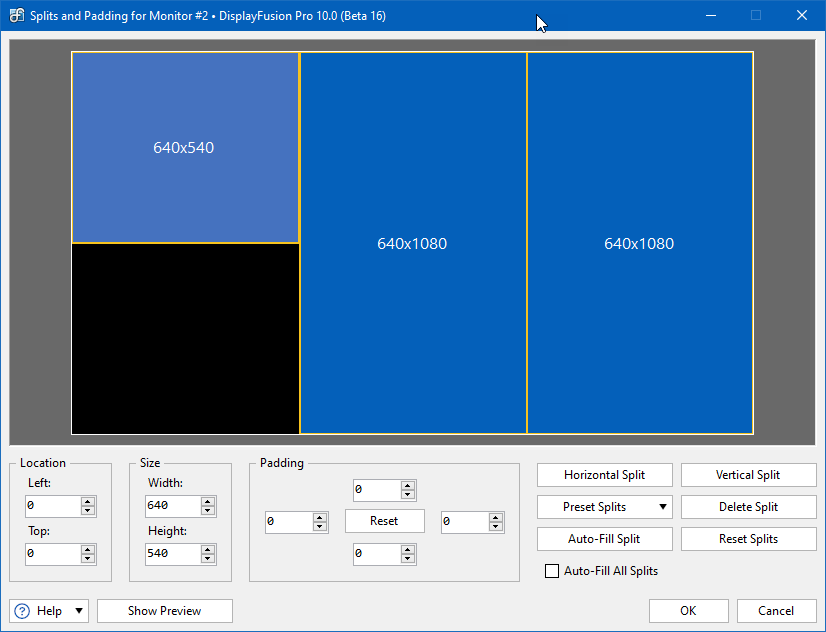Select the 640x540 top-left split region
This screenshot has height=632, width=826.
click(185, 147)
